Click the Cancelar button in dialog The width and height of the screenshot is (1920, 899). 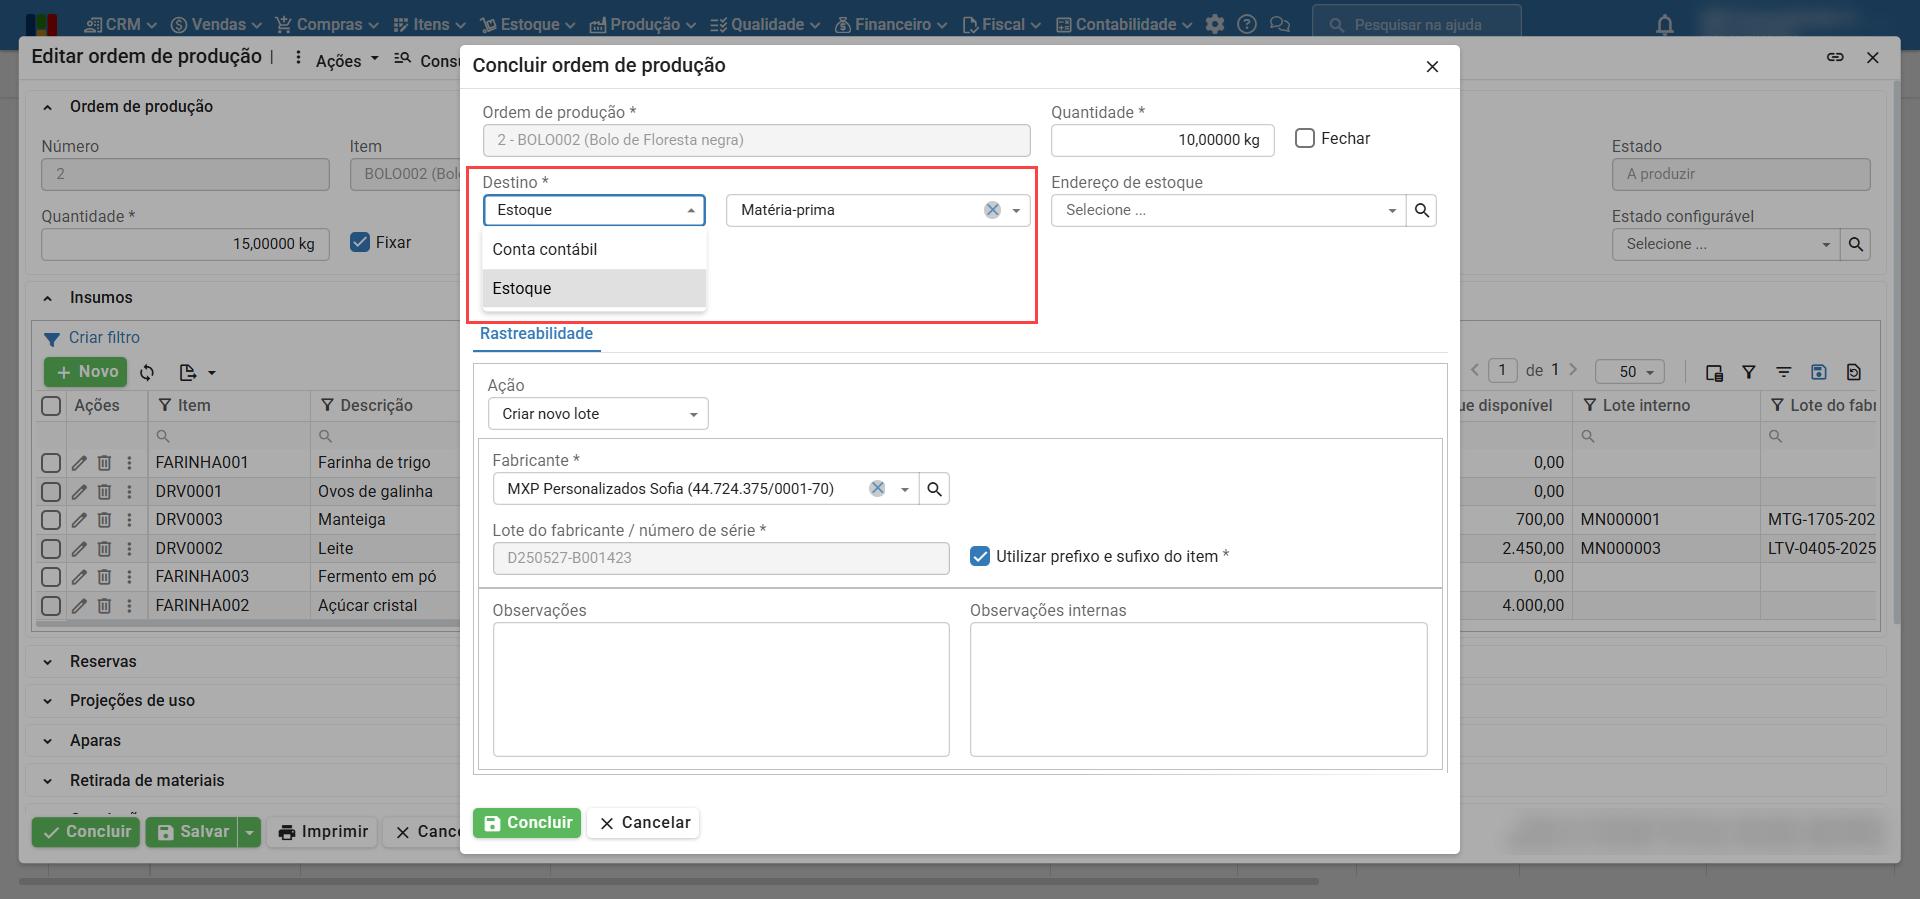click(x=644, y=823)
